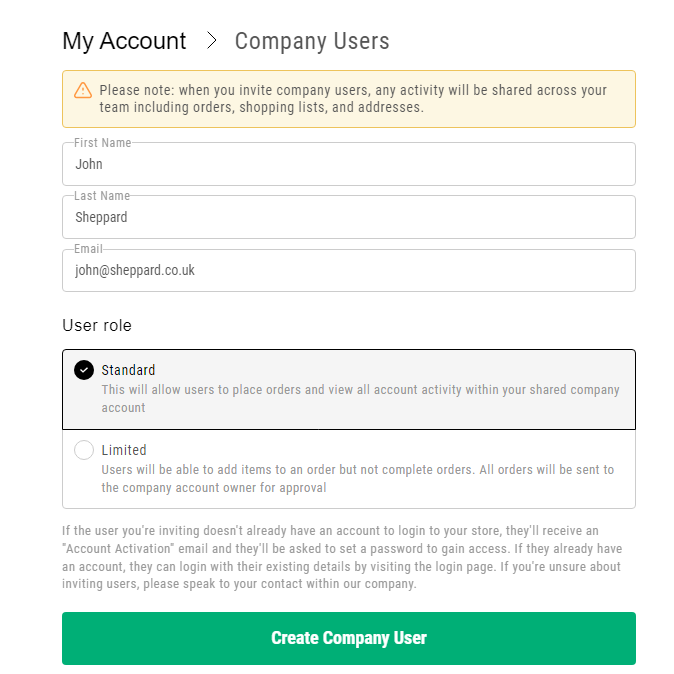Click the small "First Name" field label
Screen dimensions: 674x674
[x=102, y=143]
